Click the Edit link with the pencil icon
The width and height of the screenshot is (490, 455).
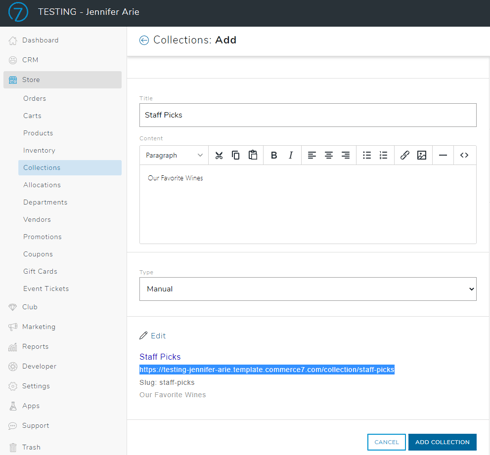tap(153, 336)
